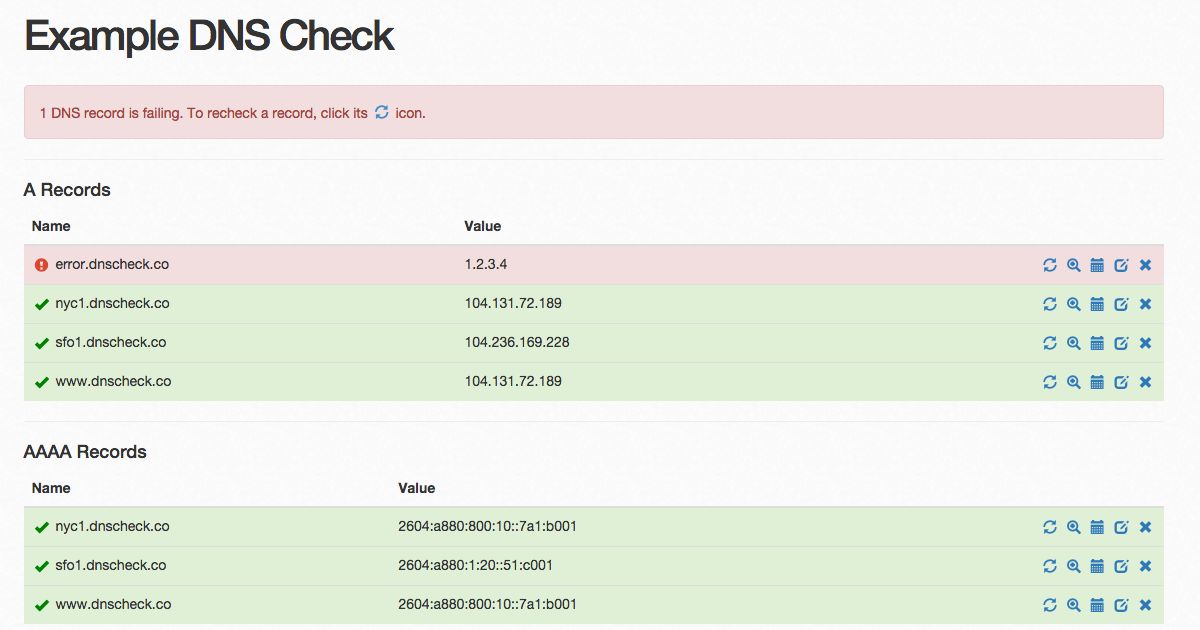1200x630 pixels.
Task: Open history calendar for nyc1.dnscheck.co AAAA record
Action: (x=1098, y=527)
